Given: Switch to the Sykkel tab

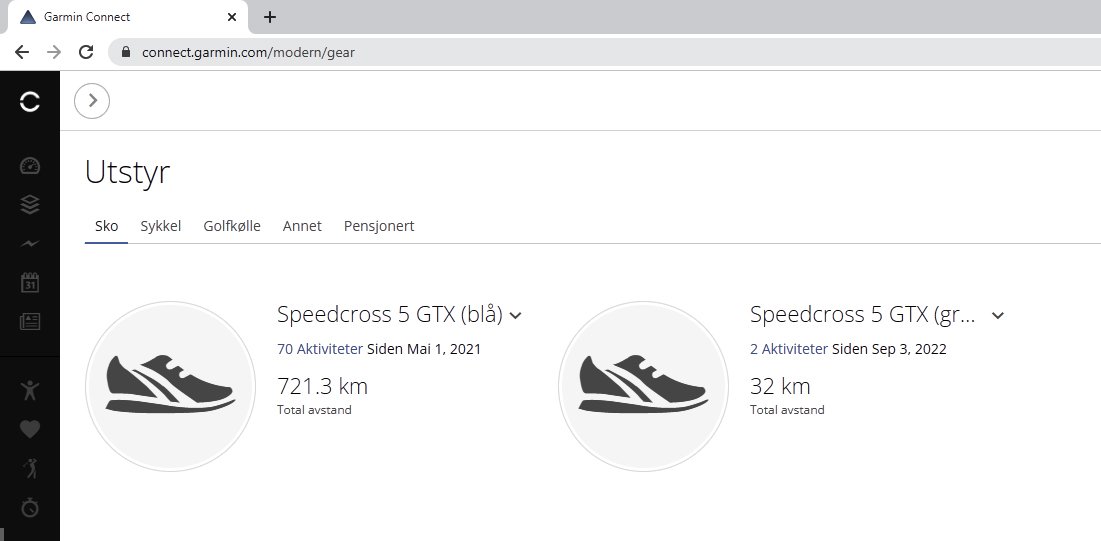Looking at the screenshot, I should coord(161,226).
